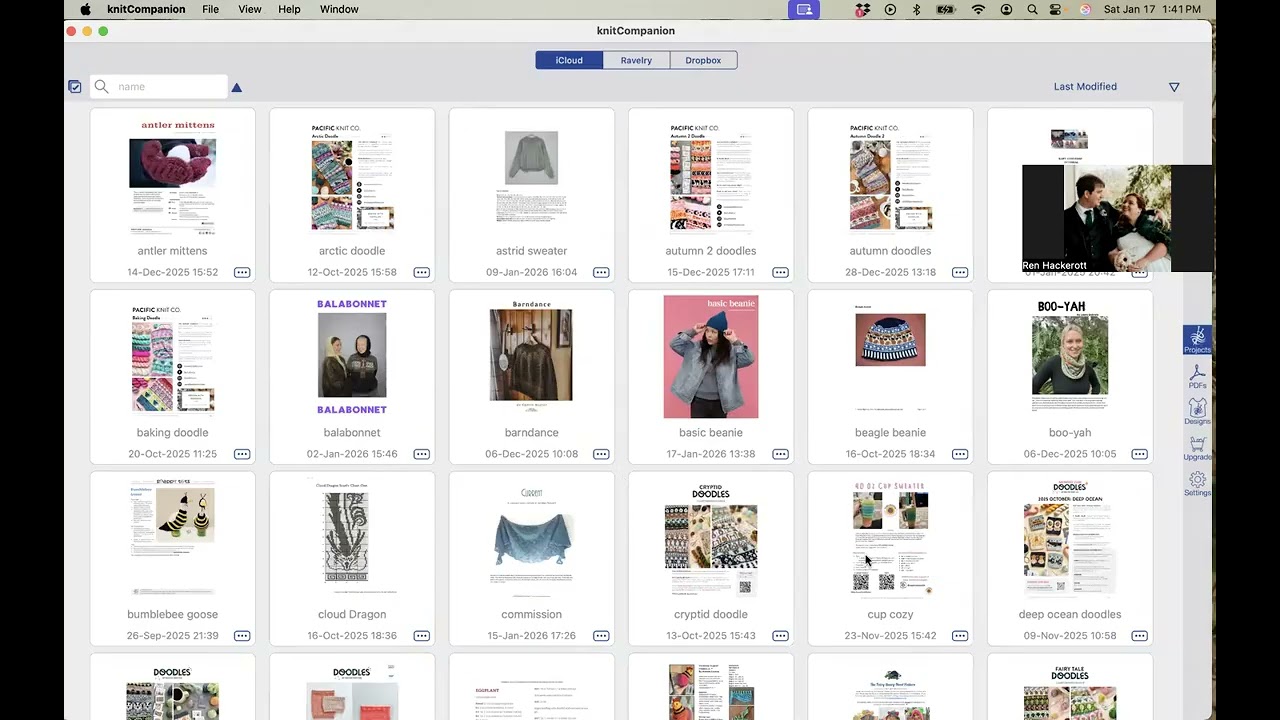Open the PDFs sidebar icon

[x=1197, y=376]
